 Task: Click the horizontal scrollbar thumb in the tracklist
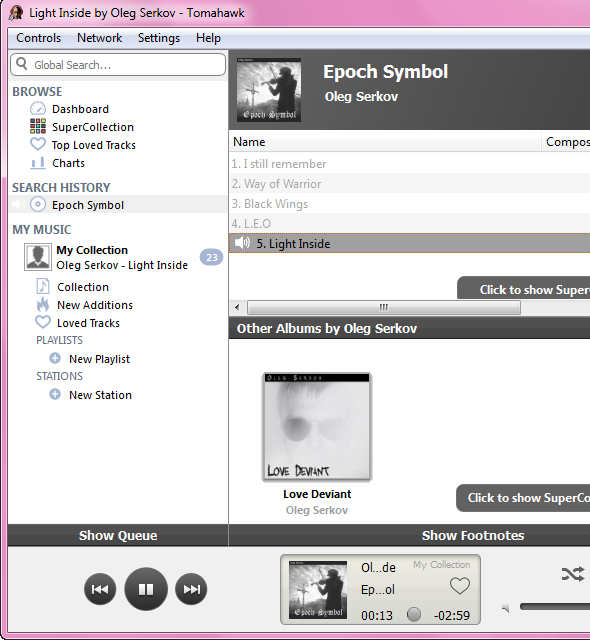pos(384,307)
